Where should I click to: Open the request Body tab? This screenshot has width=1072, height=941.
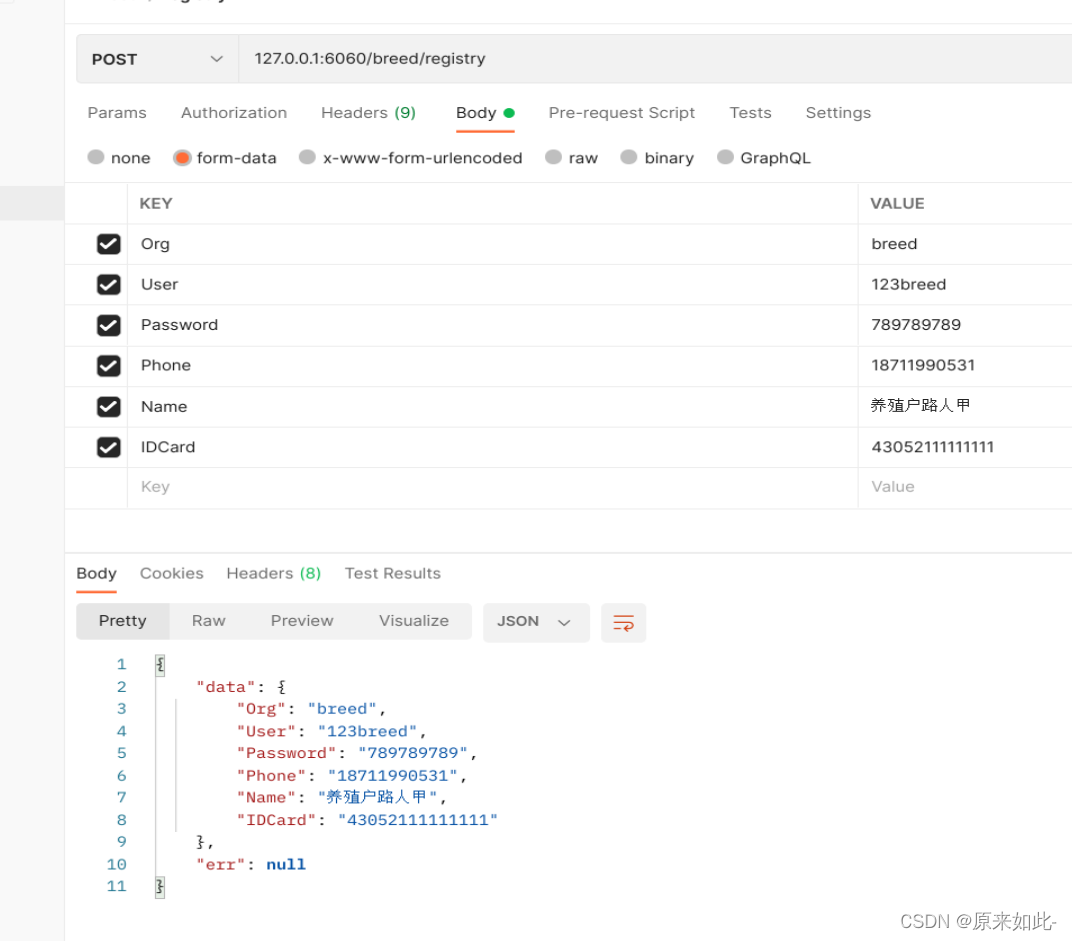point(485,113)
